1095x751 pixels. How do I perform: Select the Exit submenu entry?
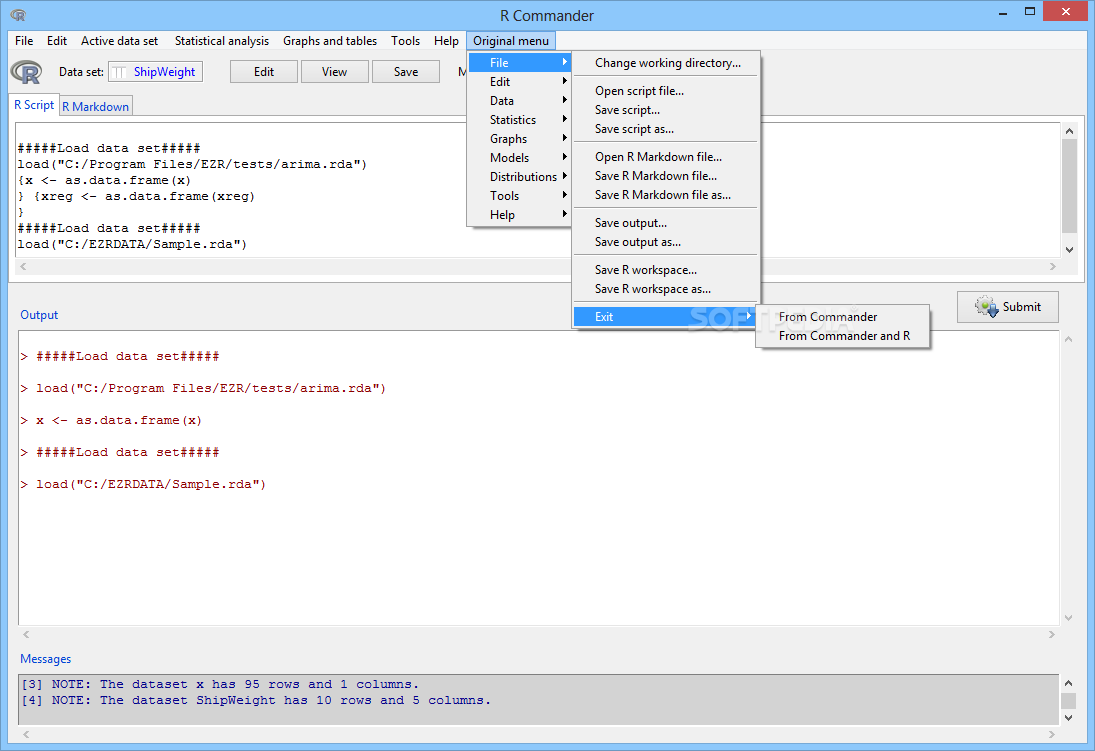[x=666, y=316]
